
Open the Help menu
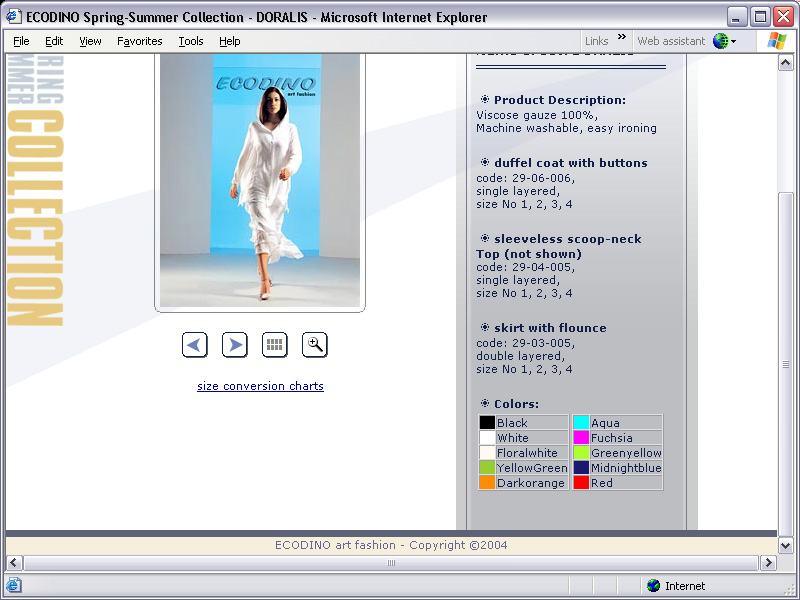tap(230, 41)
